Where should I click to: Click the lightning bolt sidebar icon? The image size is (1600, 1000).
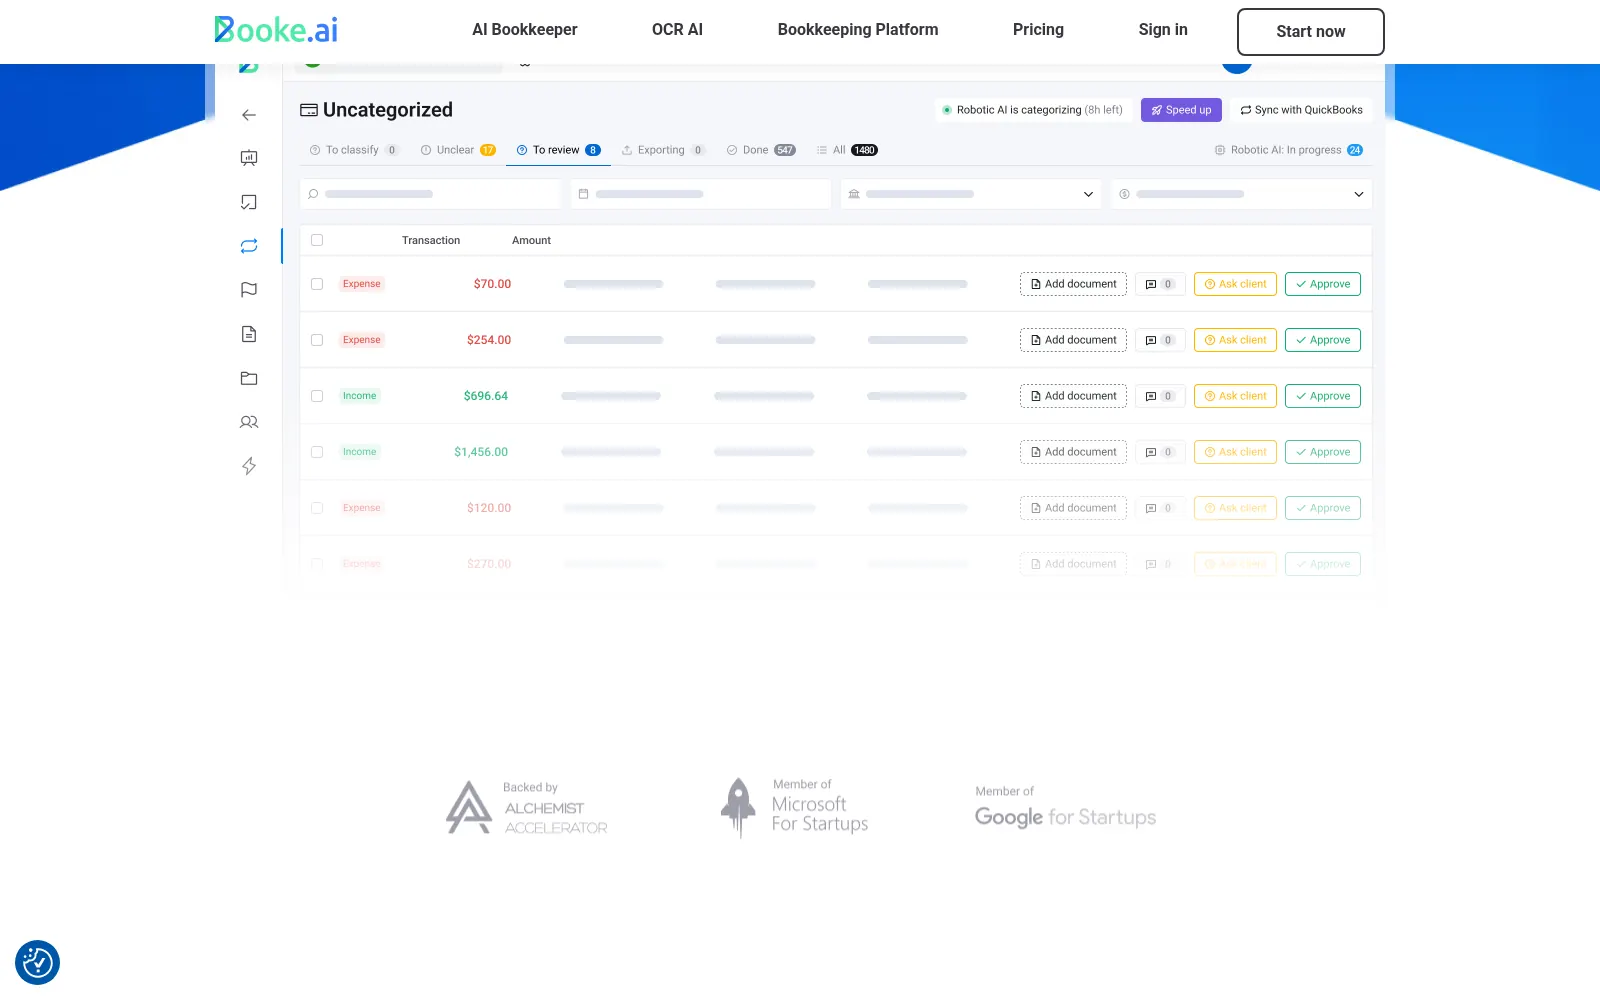[x=249, y=466]
